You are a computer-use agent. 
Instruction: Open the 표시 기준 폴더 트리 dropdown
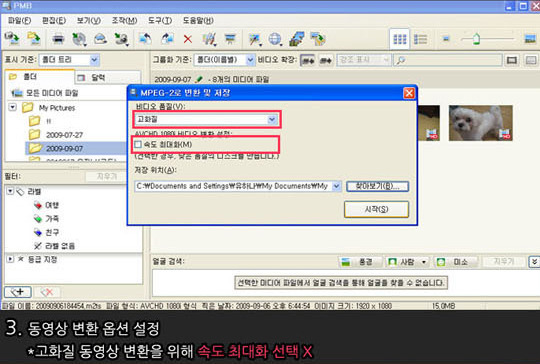coord(94,60)
